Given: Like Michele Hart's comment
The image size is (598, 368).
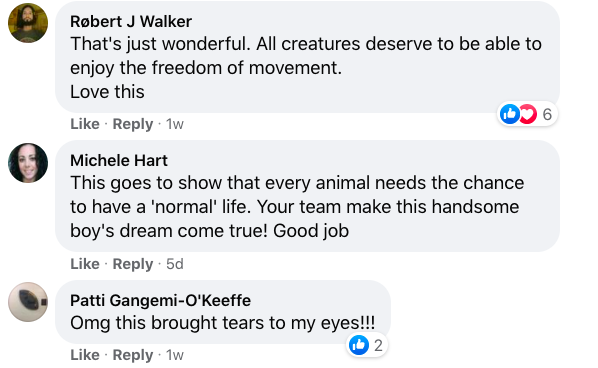Looking at the screenshot, I should pos(85,264).
